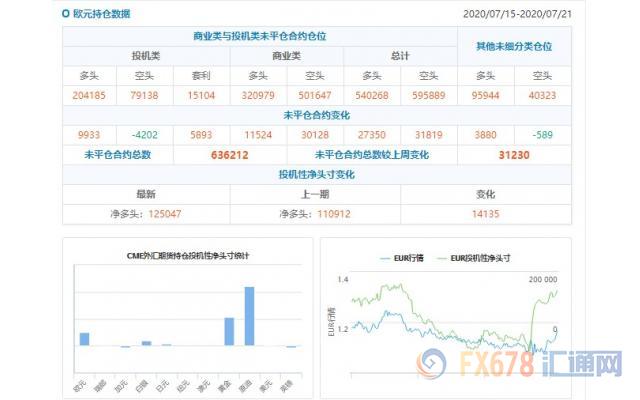The width and height of the screenshot is (640, 400).
Task: Select the weekly change value 31230
Action: click(514, 156)
